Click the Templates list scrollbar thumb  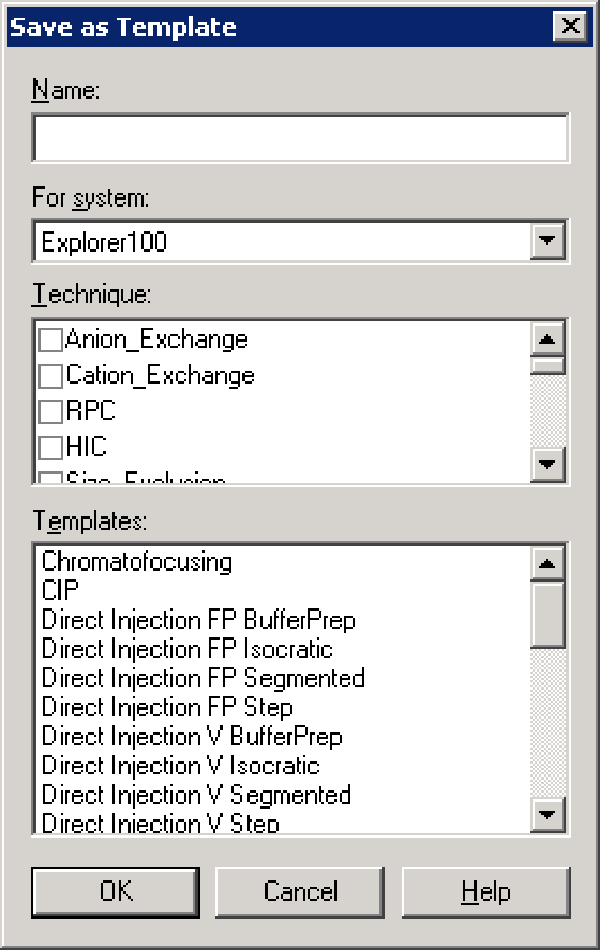click(547, 614)
